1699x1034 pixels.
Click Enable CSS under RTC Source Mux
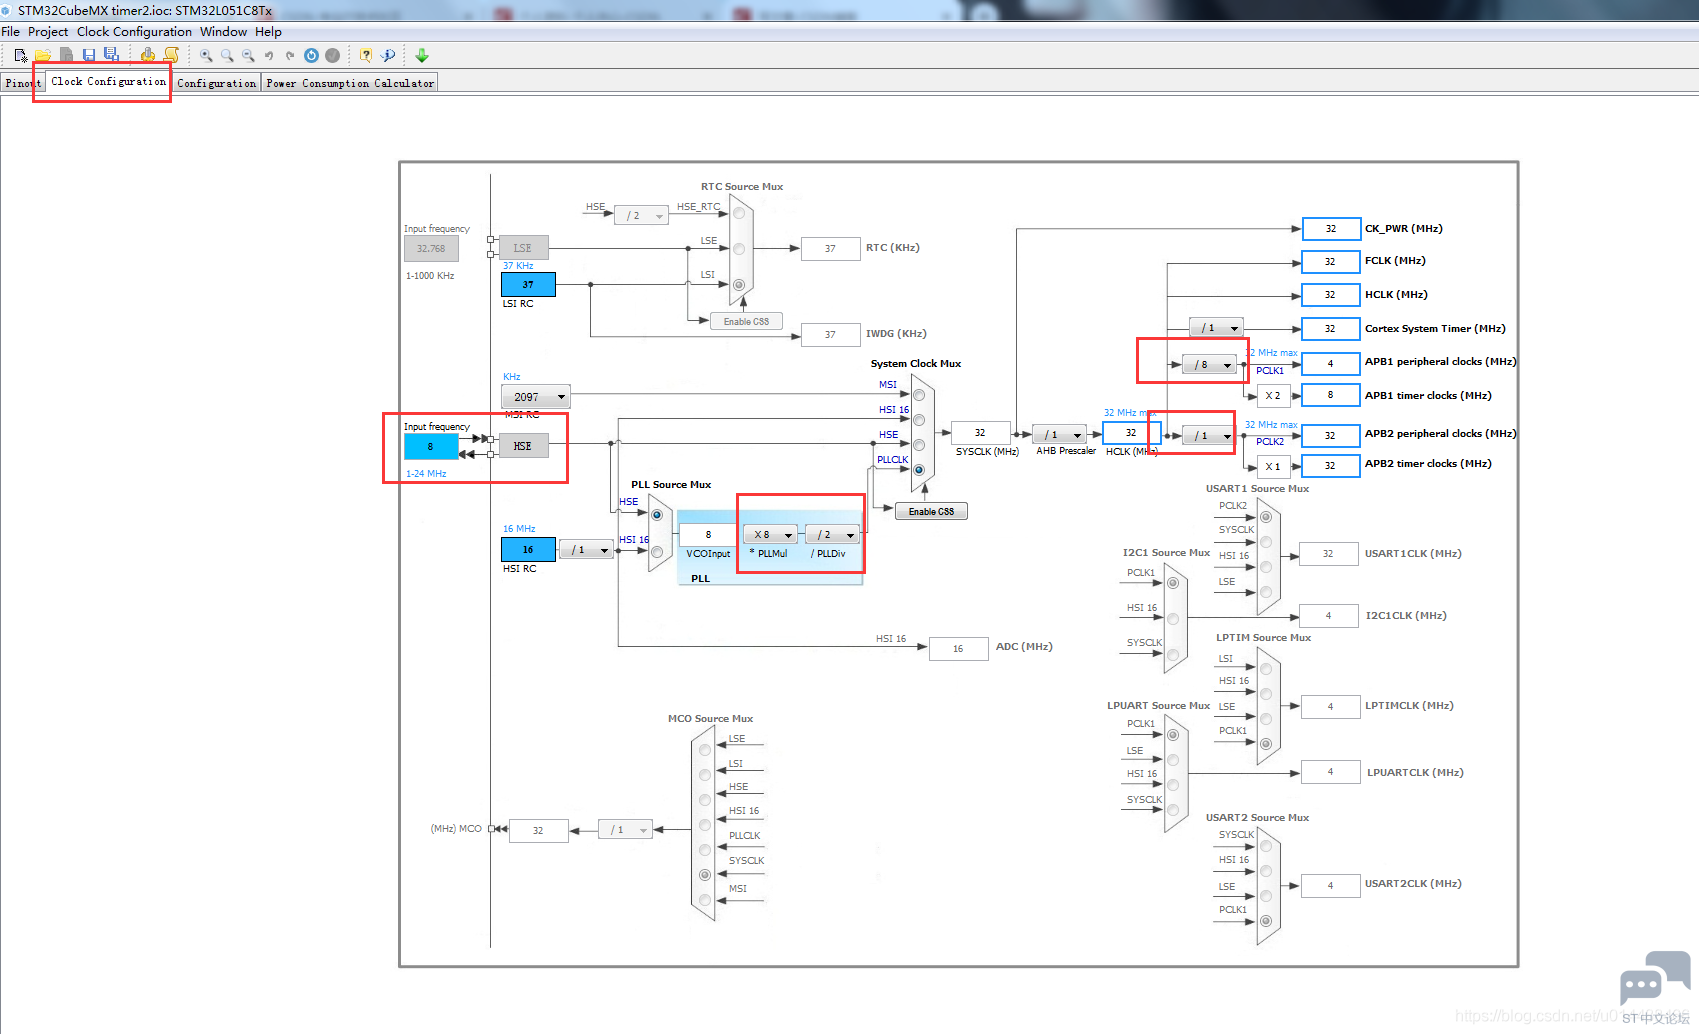click(x=746, y=322)
